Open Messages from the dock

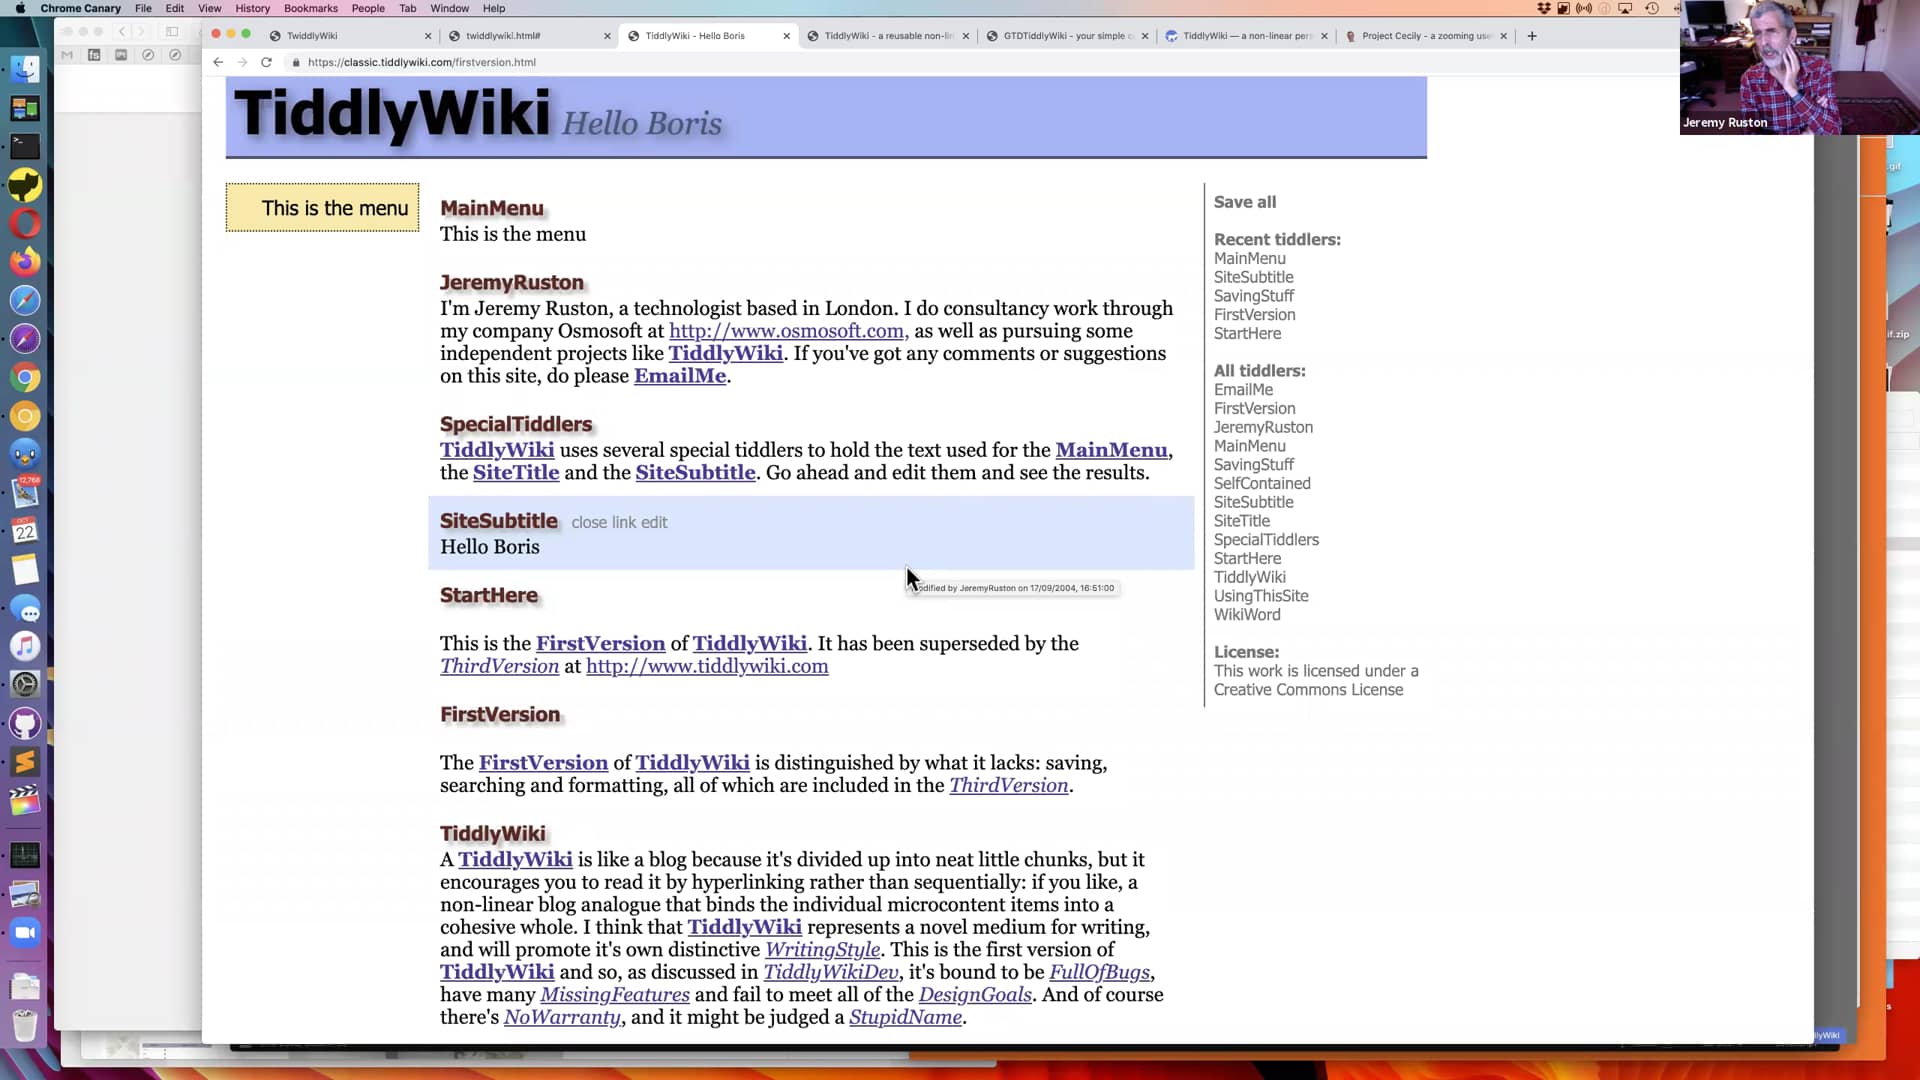(25, 609)
